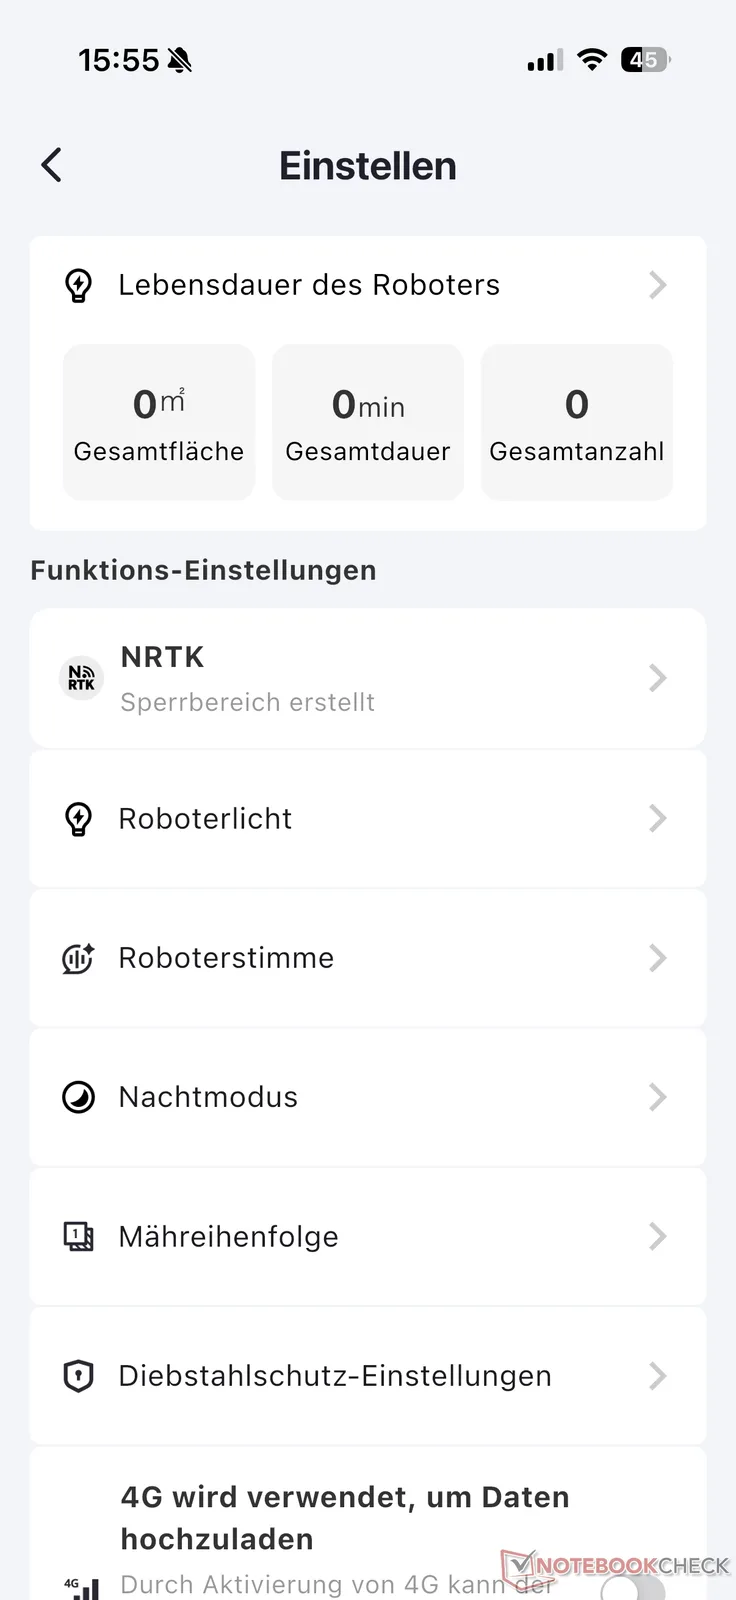736x1600 pixels.
Task: Tap the back arrow icon
Action: click(52, 165)
